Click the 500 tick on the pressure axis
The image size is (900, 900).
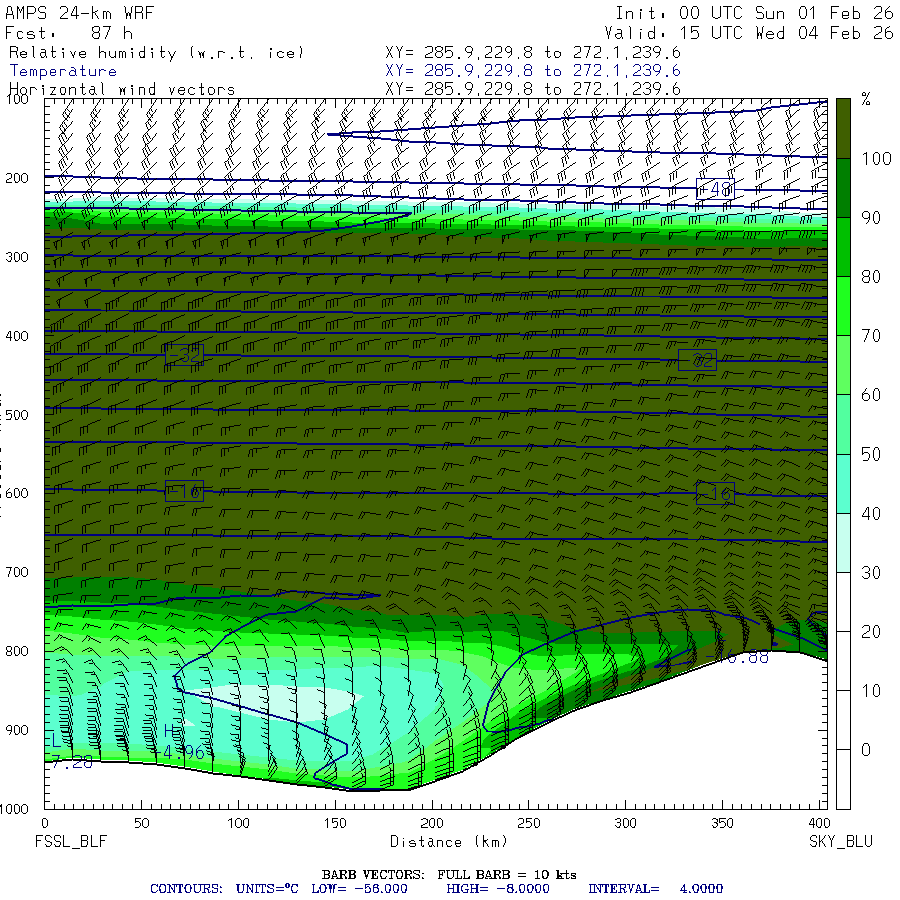pos(17,415)
